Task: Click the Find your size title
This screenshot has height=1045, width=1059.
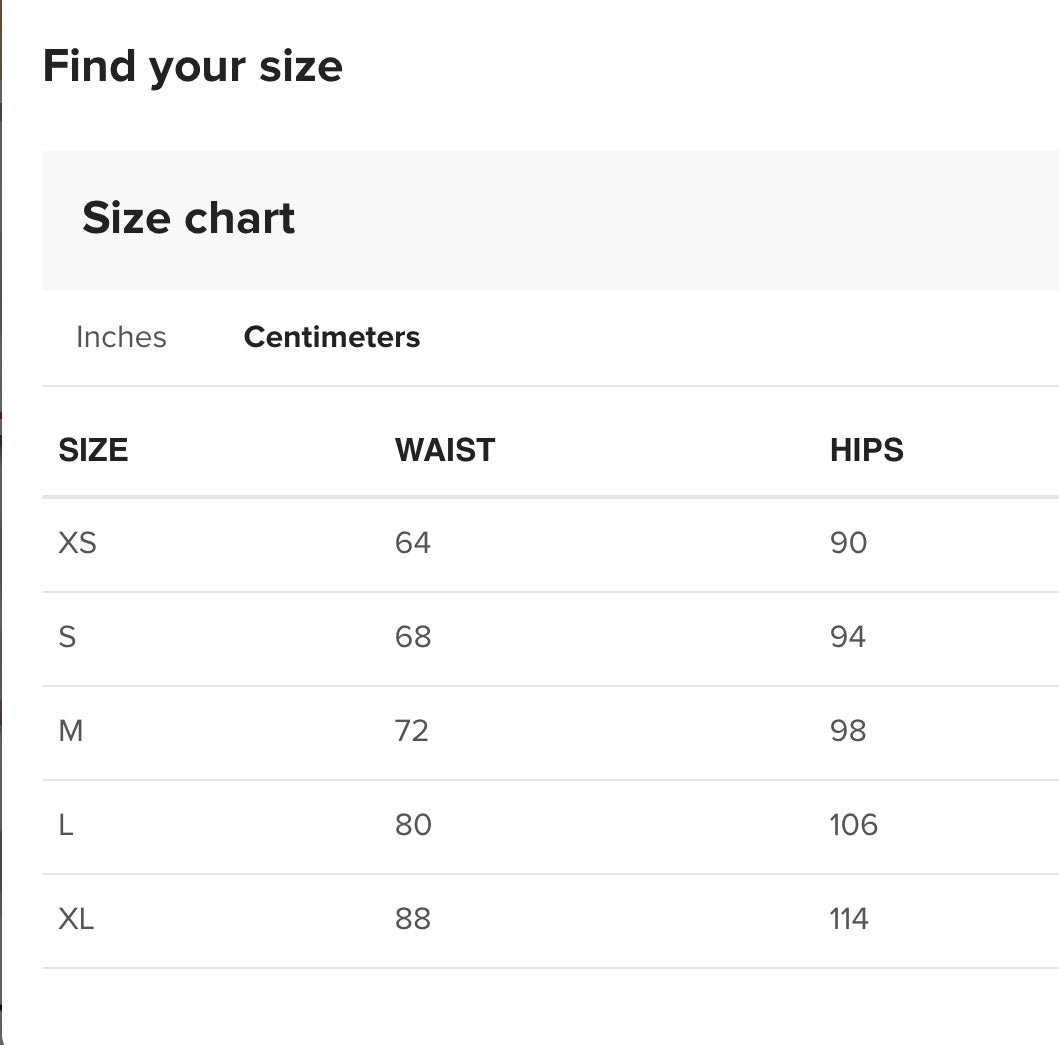Action: click(192, 67)
